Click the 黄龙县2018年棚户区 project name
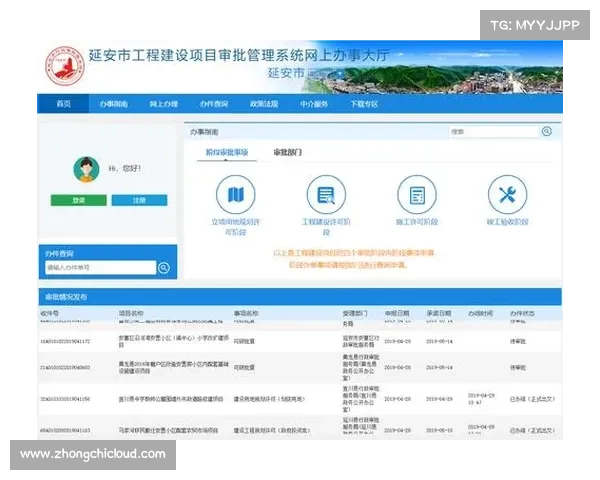This screenshot has height=480, width=600. [x=174, y=367]
